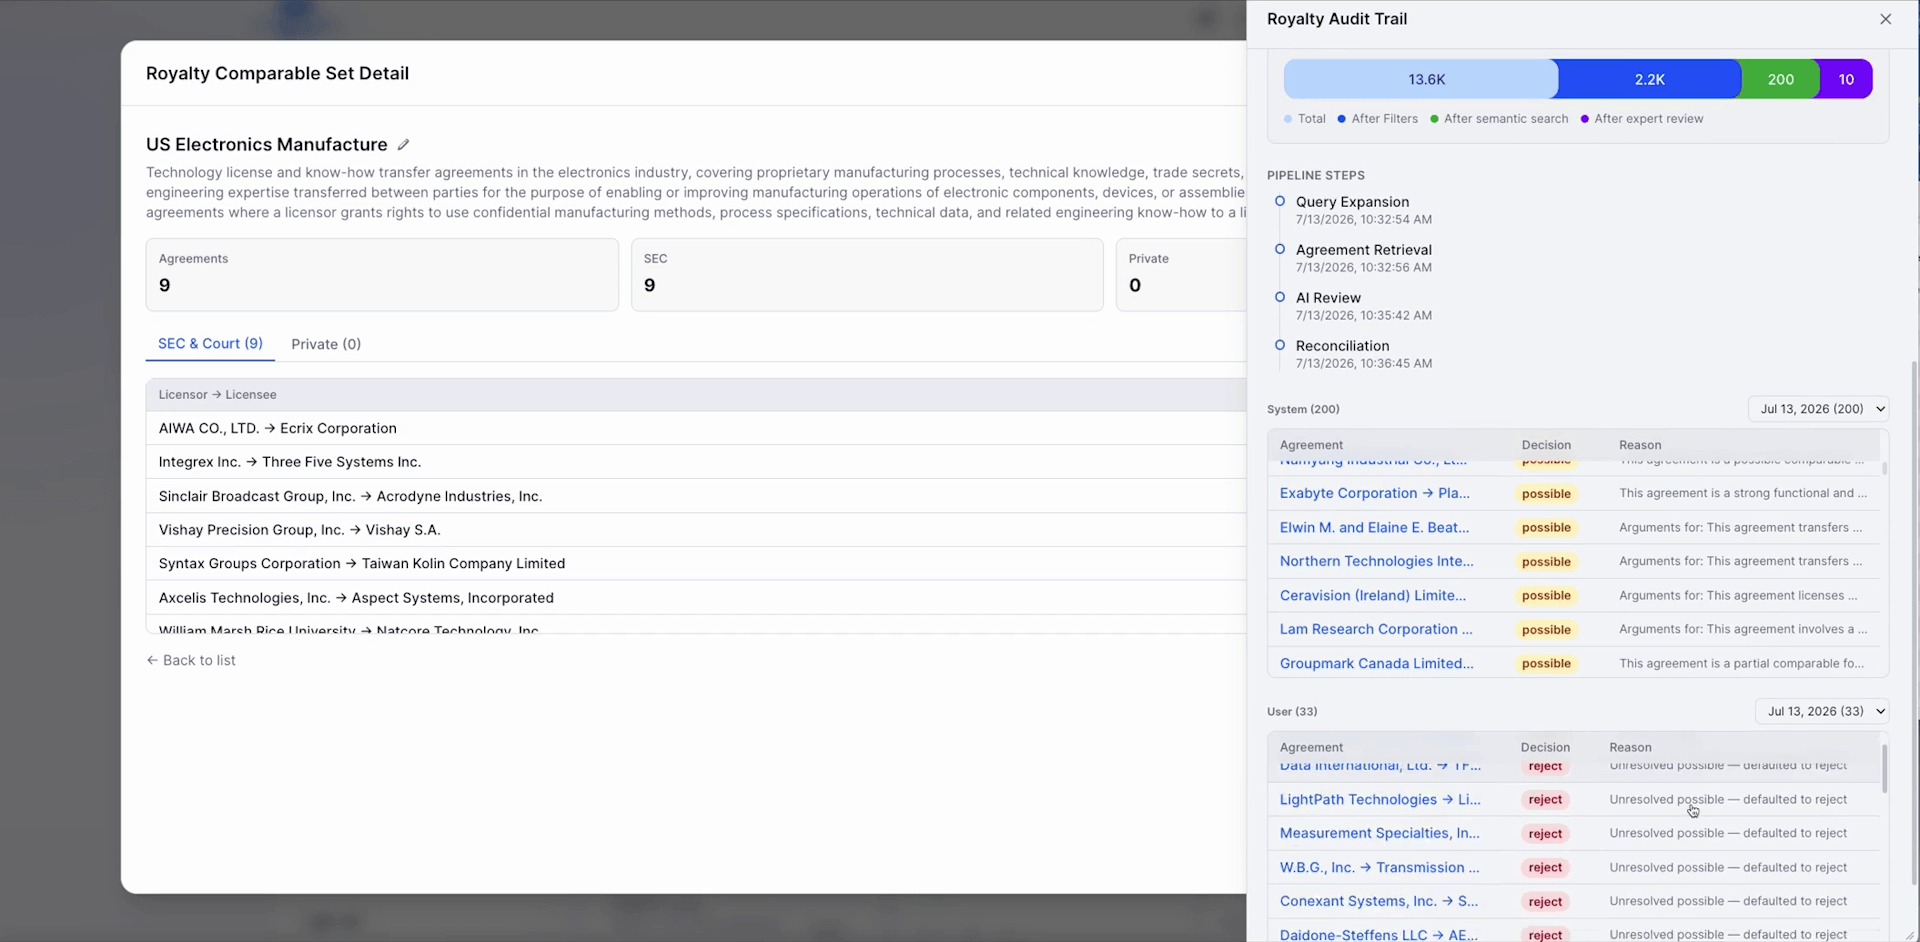Select the Vishay Precision Group → Vishay S.A. row

point(696,530)
